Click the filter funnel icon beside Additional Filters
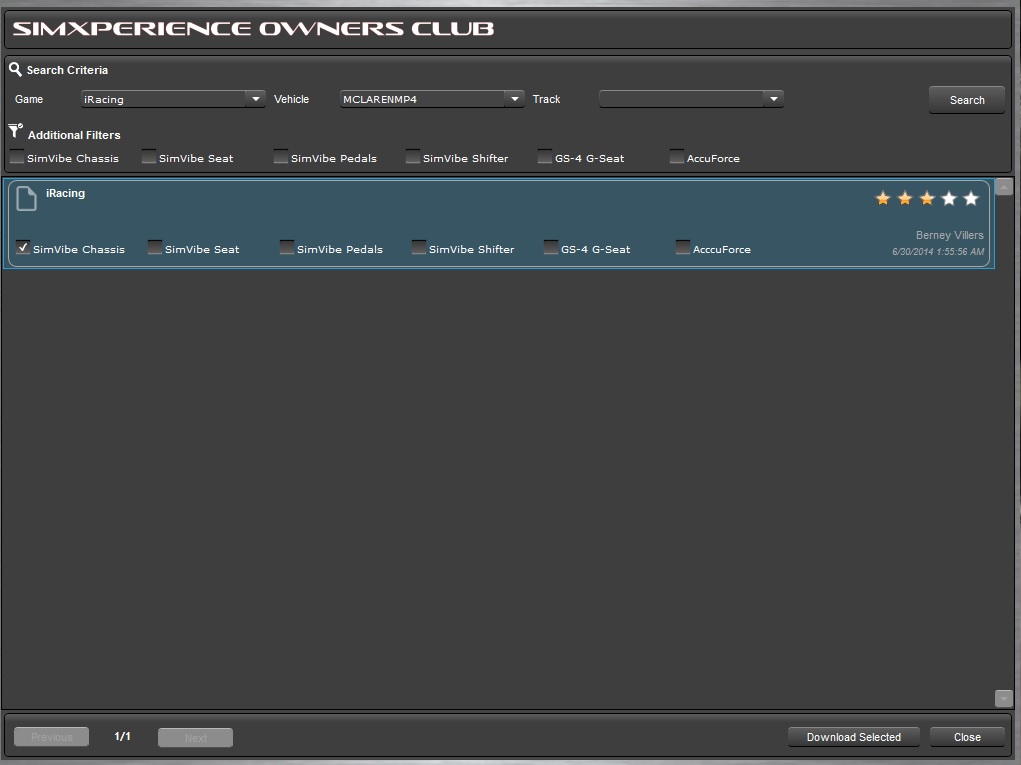This screenshot has height=765, width=1021. pos(16,131)
